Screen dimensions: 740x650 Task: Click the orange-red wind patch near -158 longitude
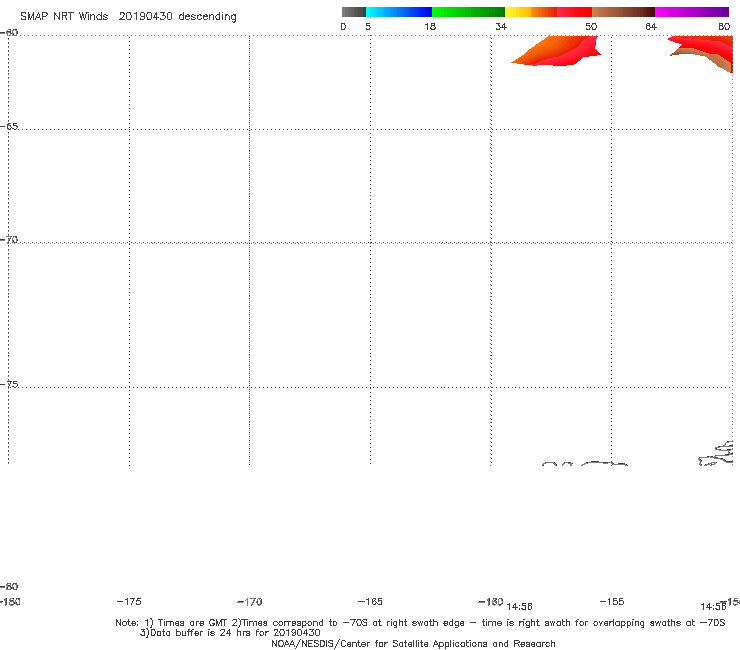click(x=559, y=51)
